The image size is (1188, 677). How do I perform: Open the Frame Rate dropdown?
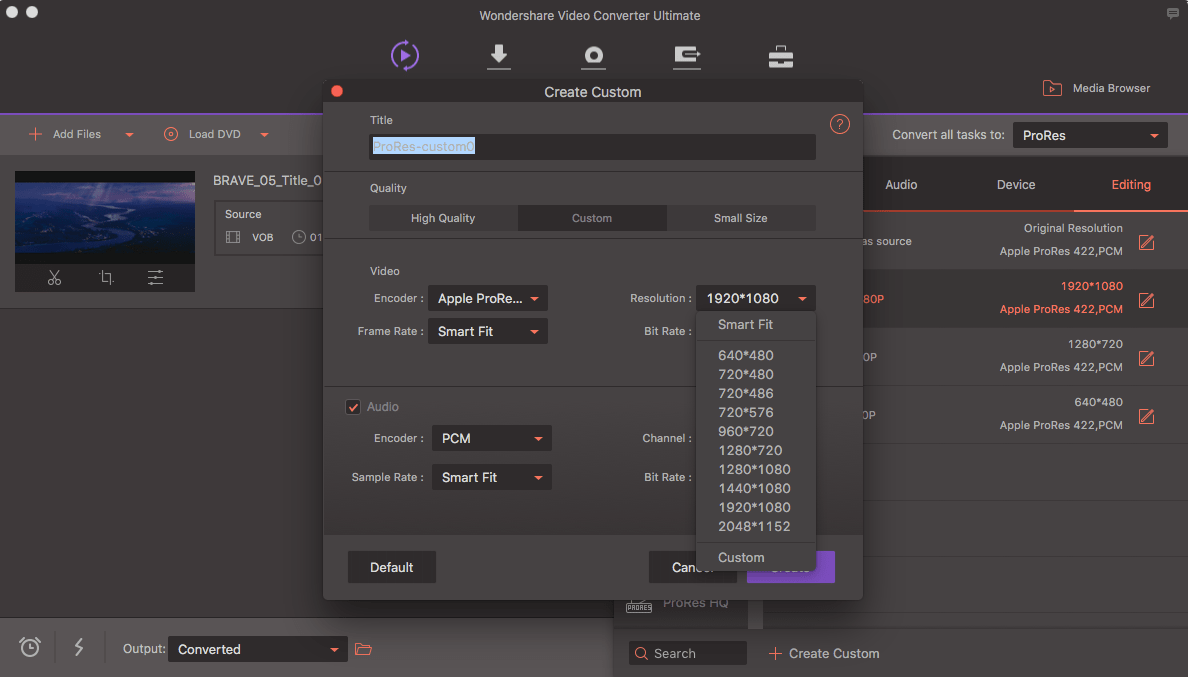tap(487, 332)
